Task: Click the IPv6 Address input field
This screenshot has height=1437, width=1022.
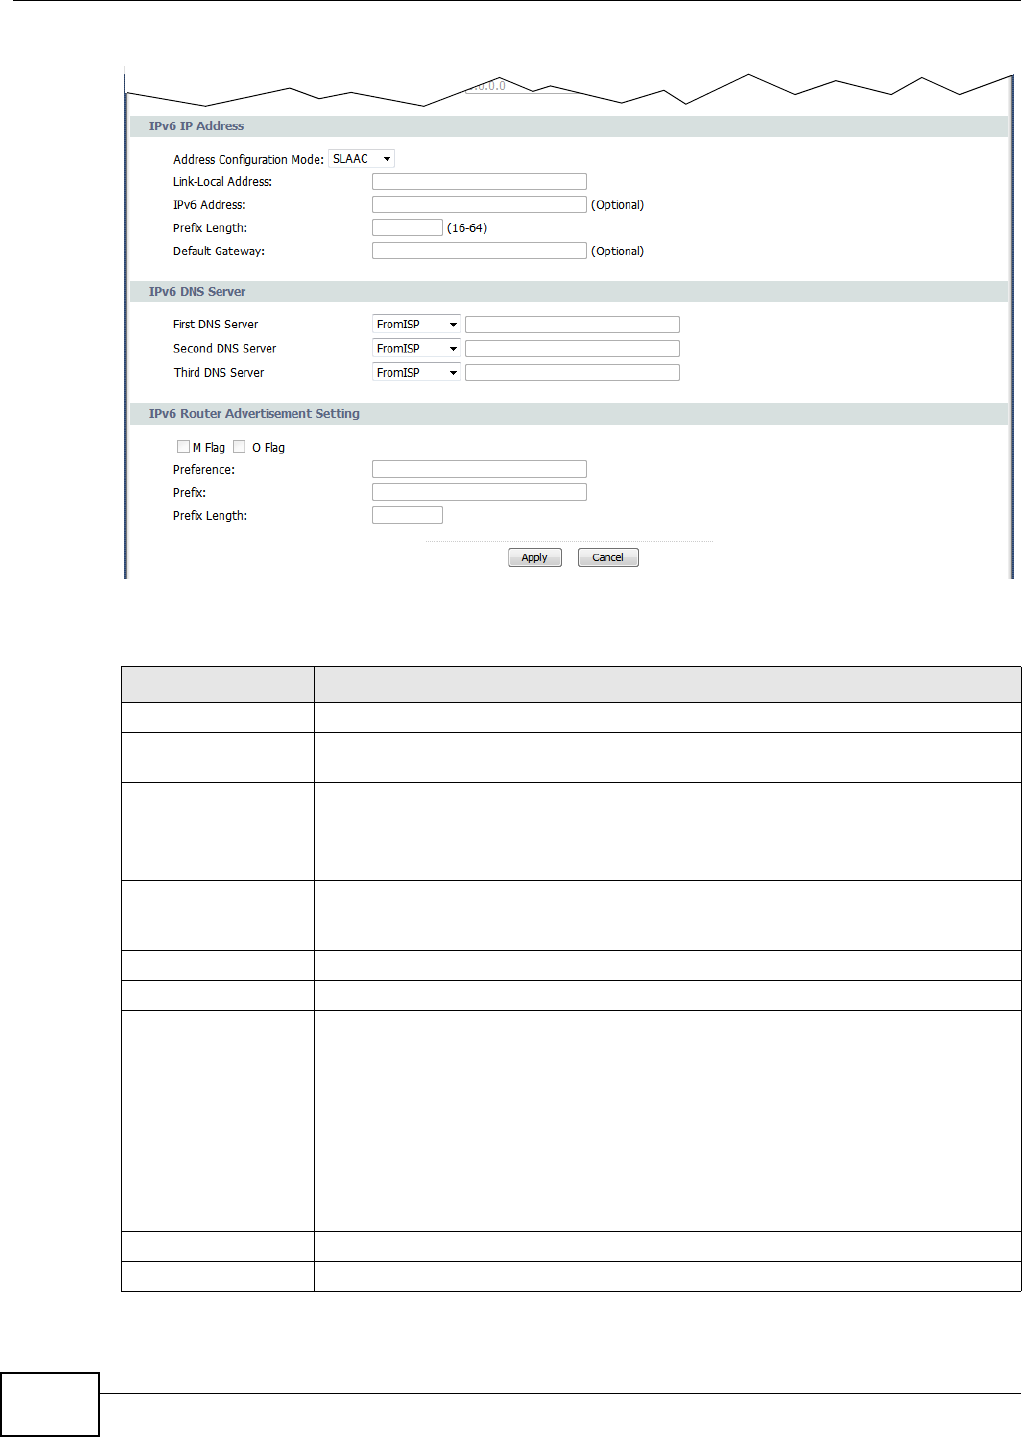Action: pyautogui.click(x=479, y=204)
